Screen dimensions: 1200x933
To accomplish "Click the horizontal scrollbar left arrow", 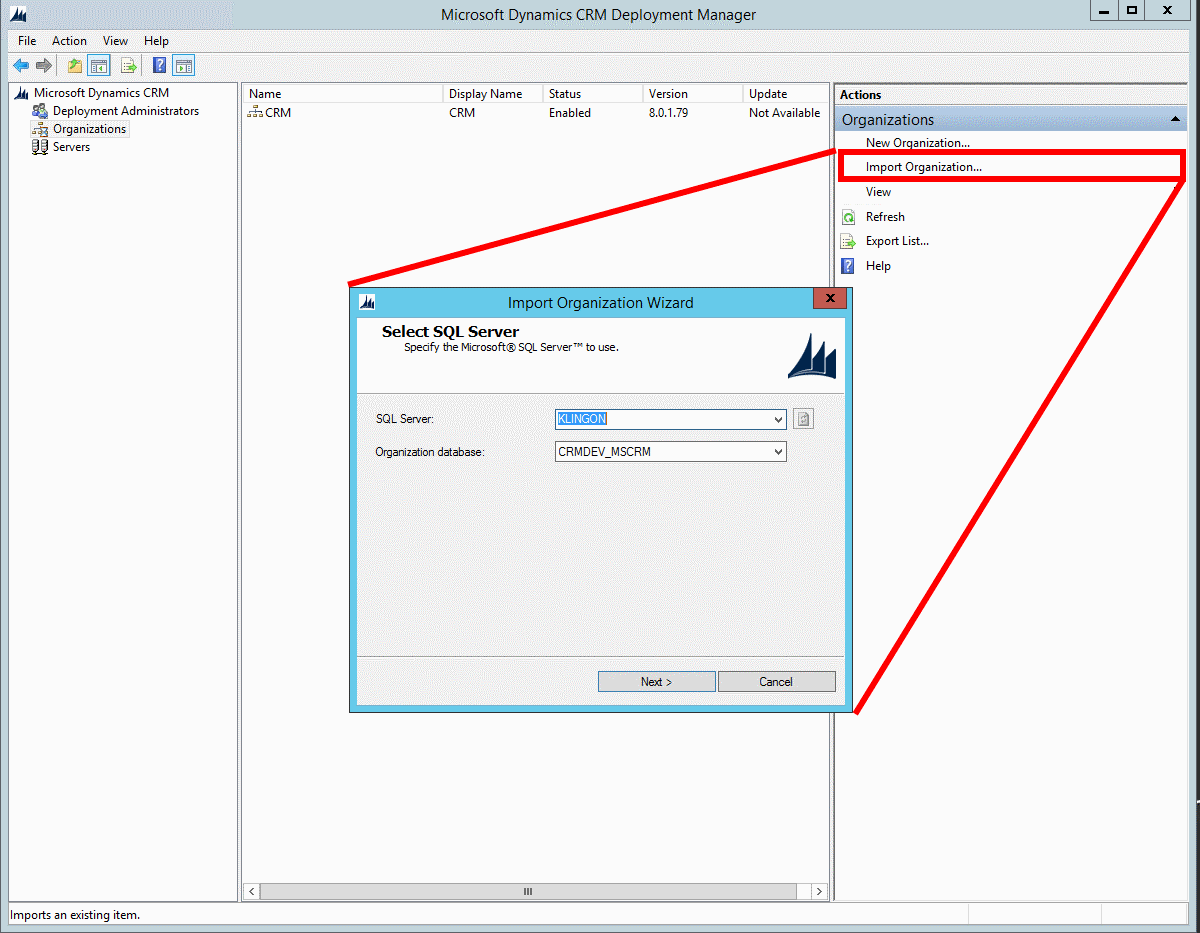I will tap(252, 891).
